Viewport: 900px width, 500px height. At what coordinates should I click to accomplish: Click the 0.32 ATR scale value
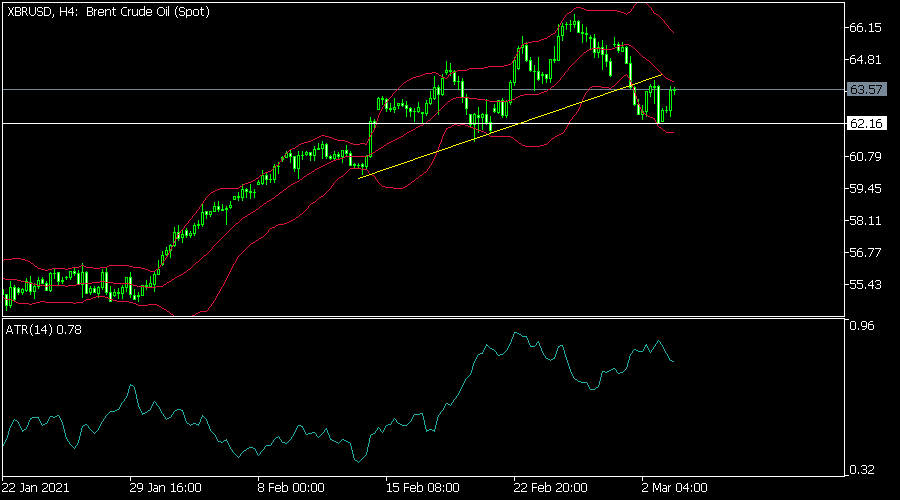pos(862,470)
